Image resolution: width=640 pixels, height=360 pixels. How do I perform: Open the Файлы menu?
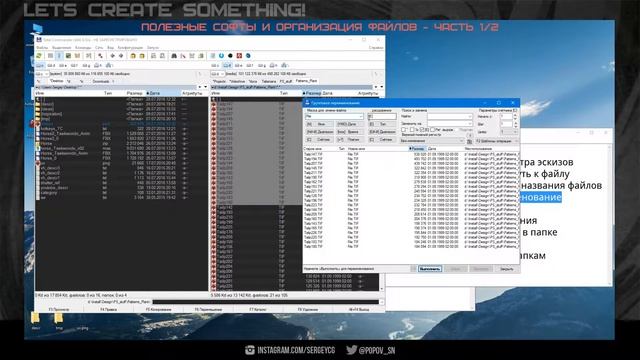pos(42,48)
